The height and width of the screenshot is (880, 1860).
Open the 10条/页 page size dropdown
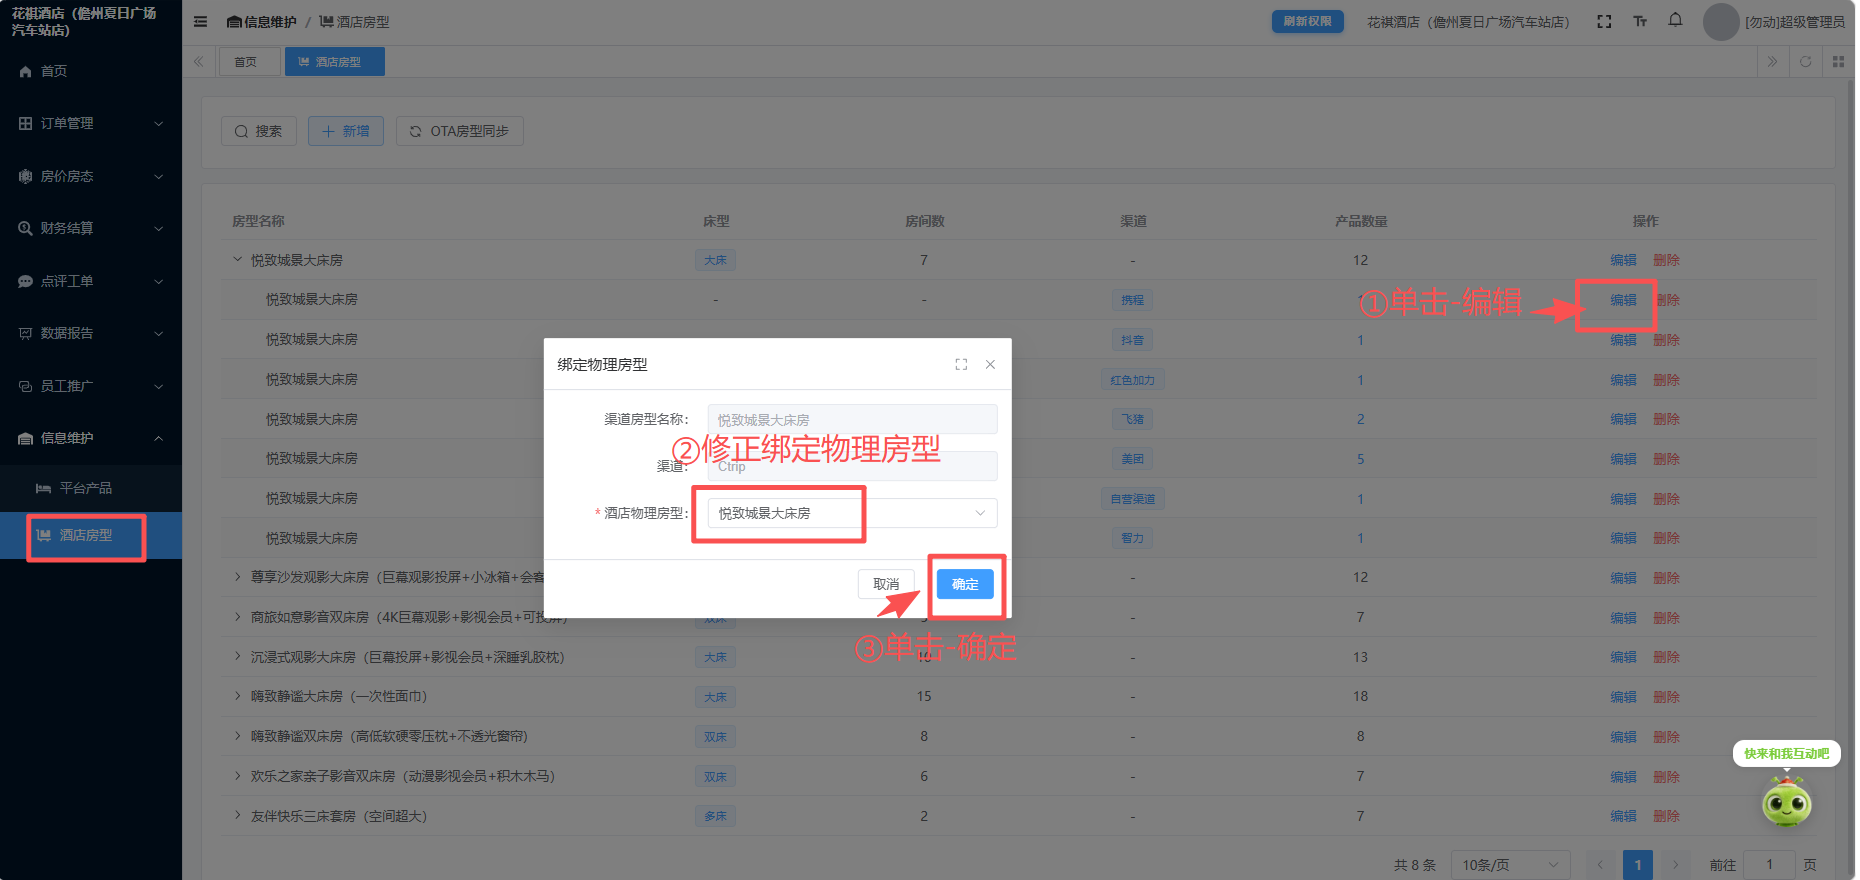[x=1510, y=865]
